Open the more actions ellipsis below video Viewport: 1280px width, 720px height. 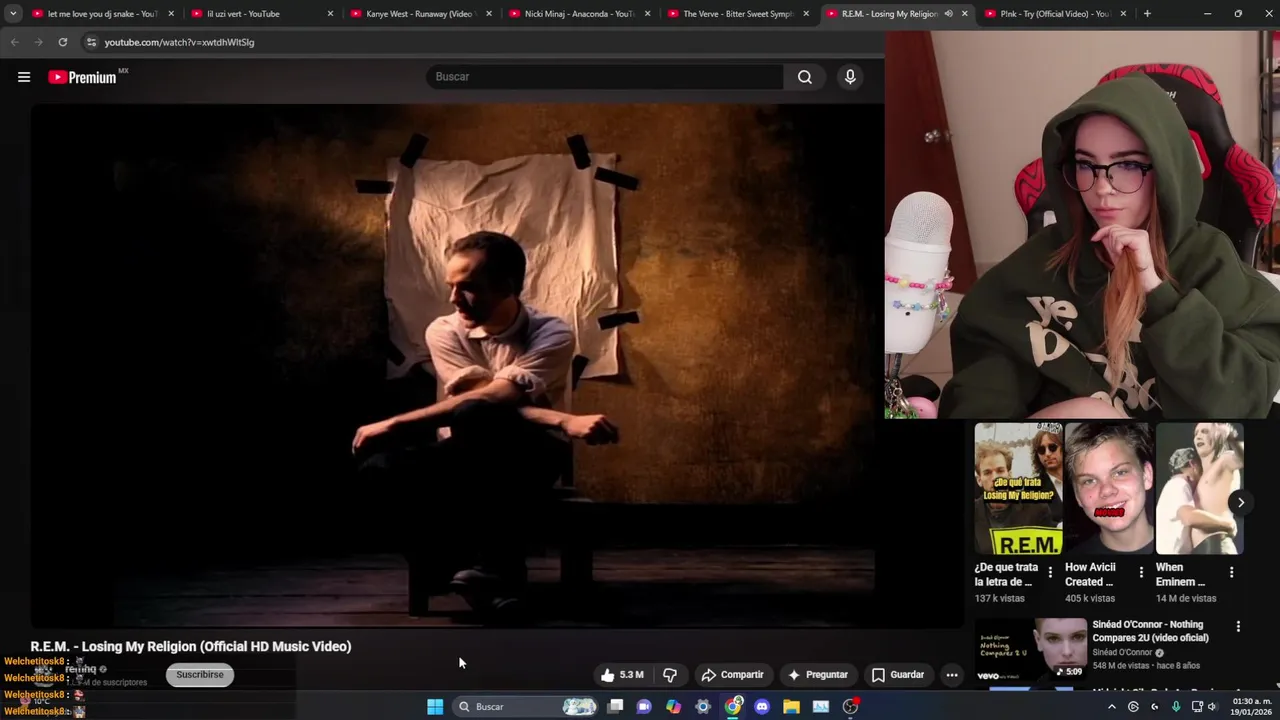(x=952, y=675)
